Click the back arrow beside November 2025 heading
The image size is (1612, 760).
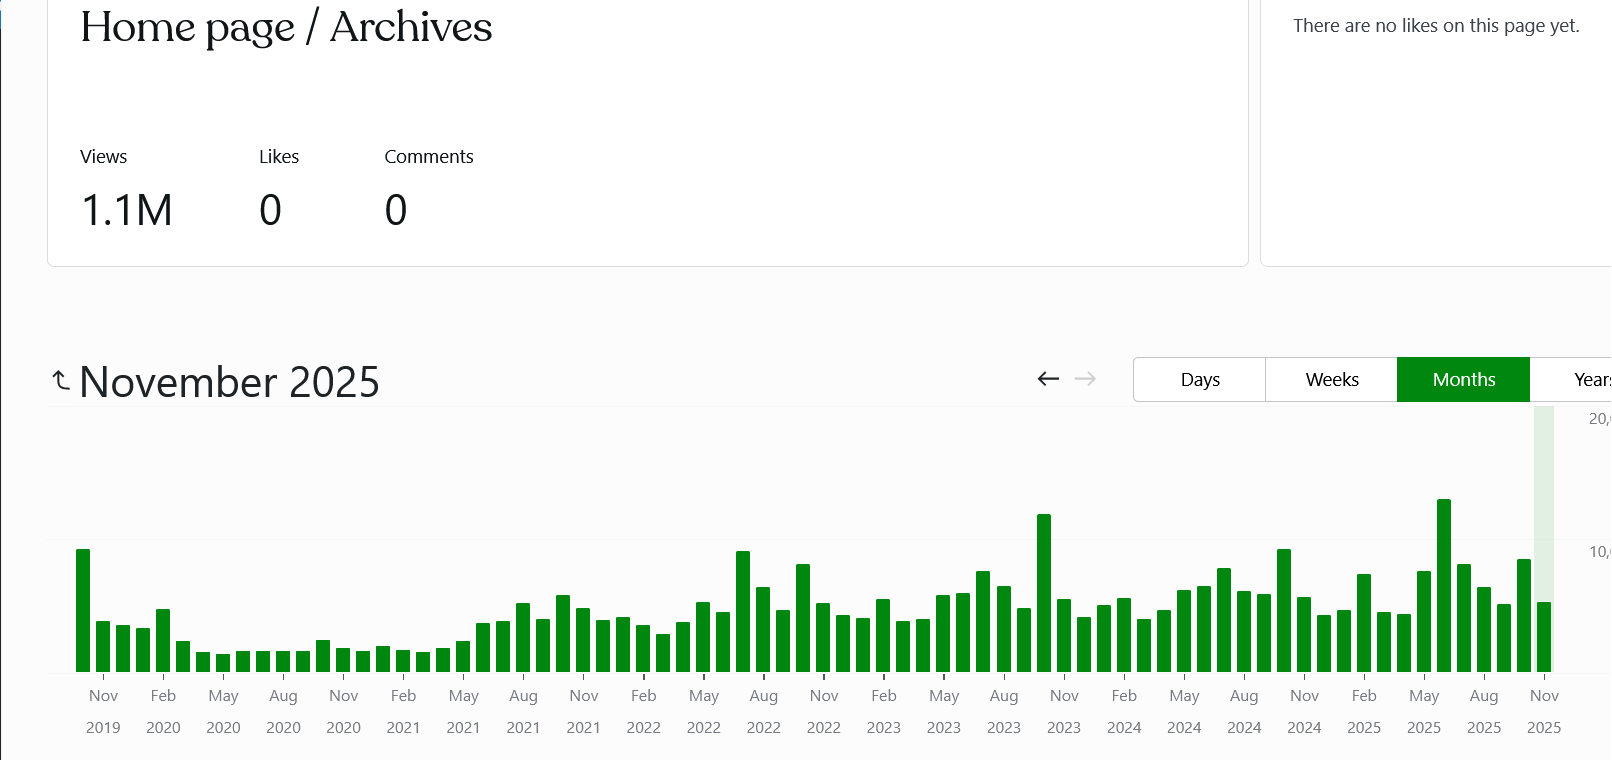click(61, 381)
